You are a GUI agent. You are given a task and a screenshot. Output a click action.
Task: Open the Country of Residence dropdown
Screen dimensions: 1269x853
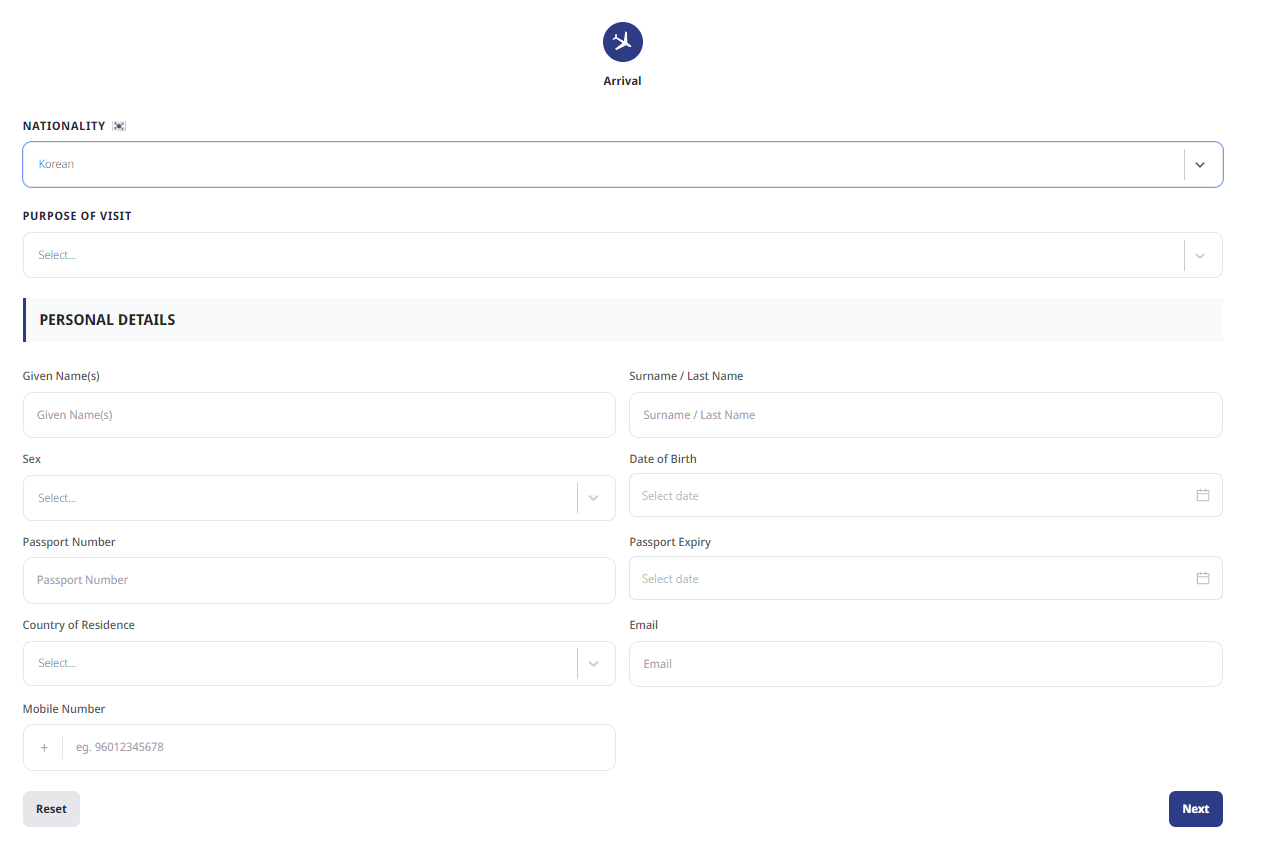[x=319, y=663]
